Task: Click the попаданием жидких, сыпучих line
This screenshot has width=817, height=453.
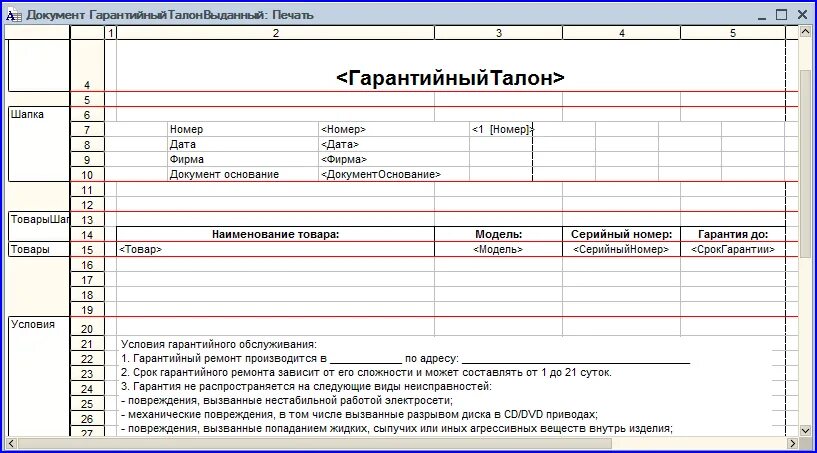Action: [x=397, y=429]
